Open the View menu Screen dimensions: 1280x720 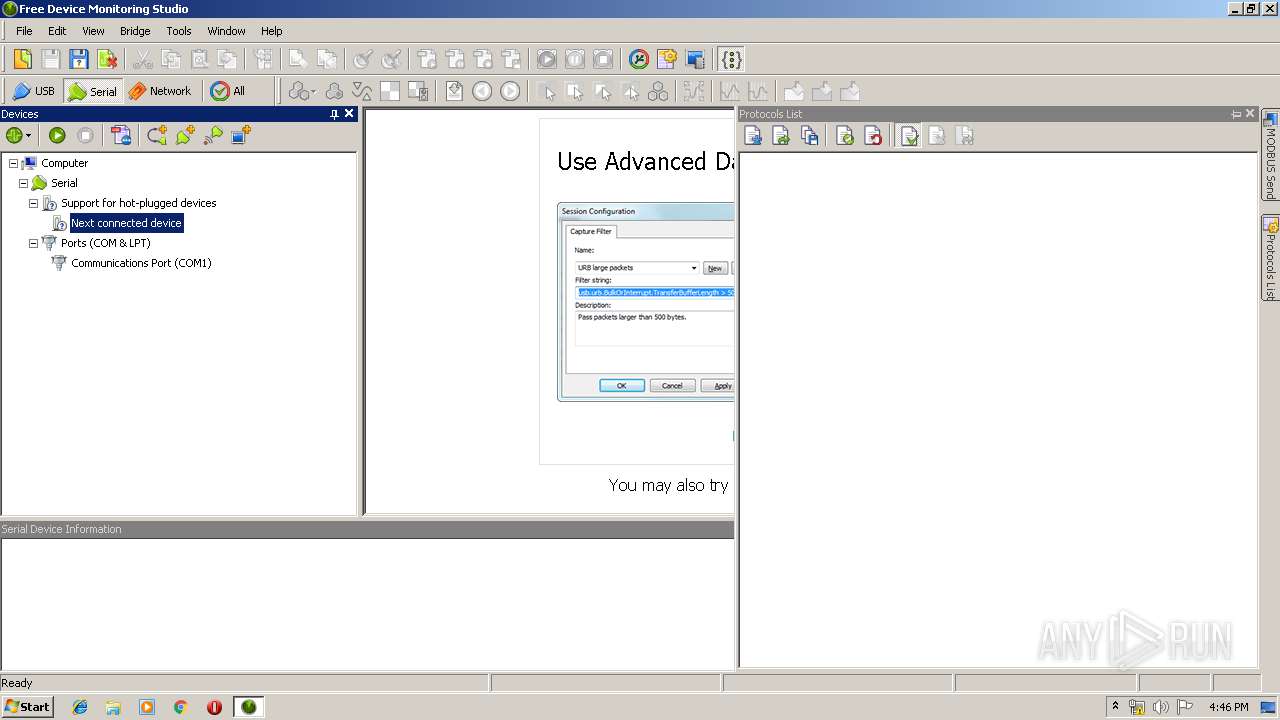click(93, 31)
